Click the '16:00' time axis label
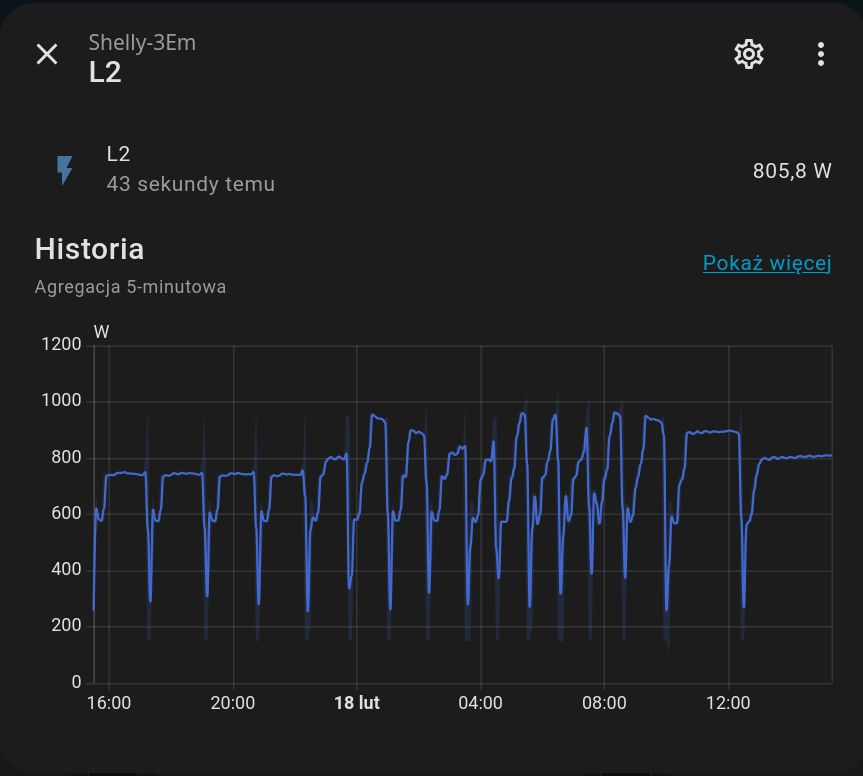This screenshot has width=863, height=776. pyautogui.click(x=109, y=703)
